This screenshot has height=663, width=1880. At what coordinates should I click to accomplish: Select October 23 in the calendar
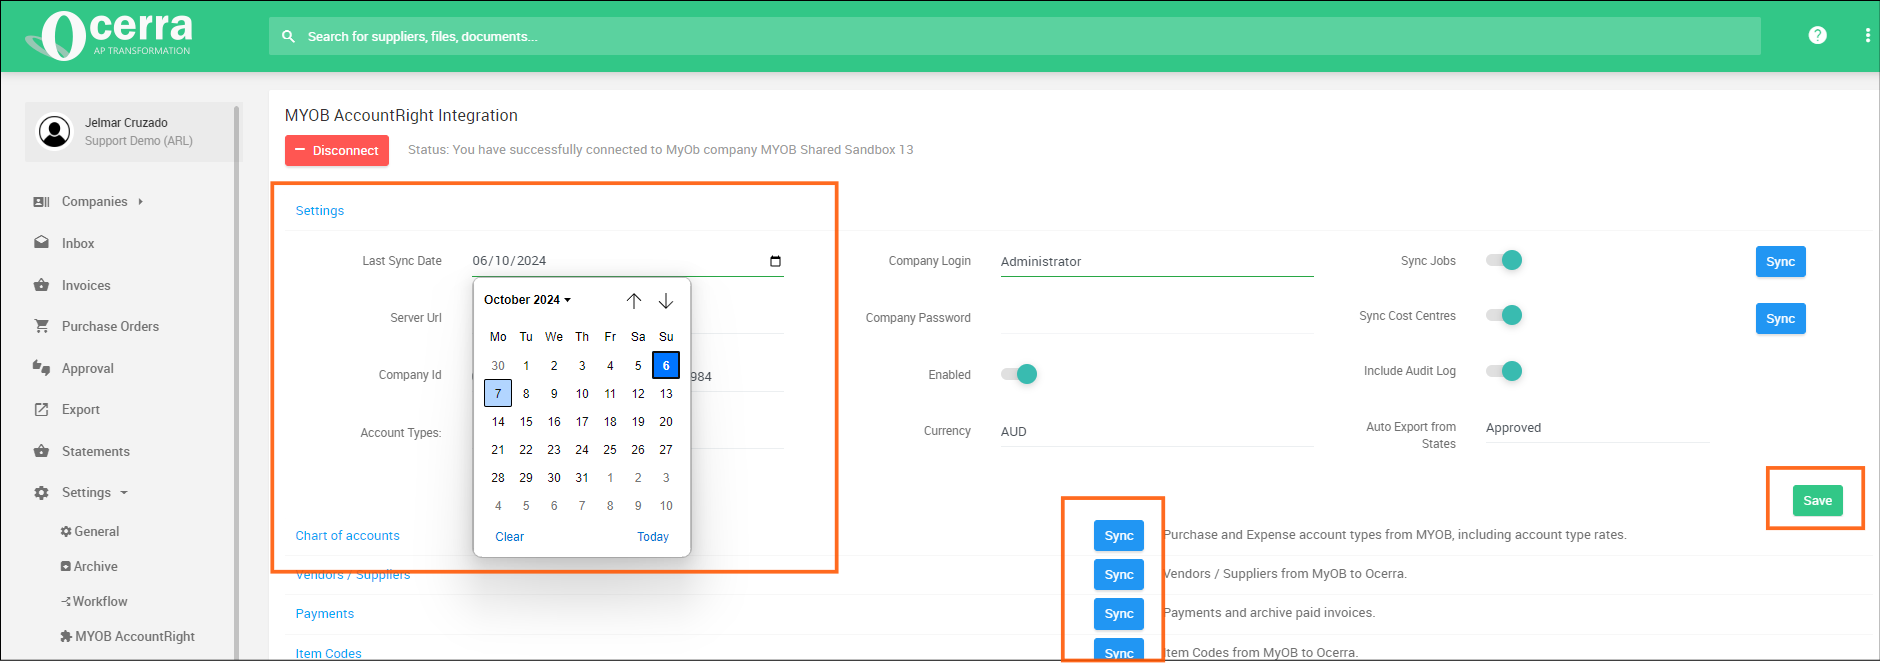tap(554, 450)
